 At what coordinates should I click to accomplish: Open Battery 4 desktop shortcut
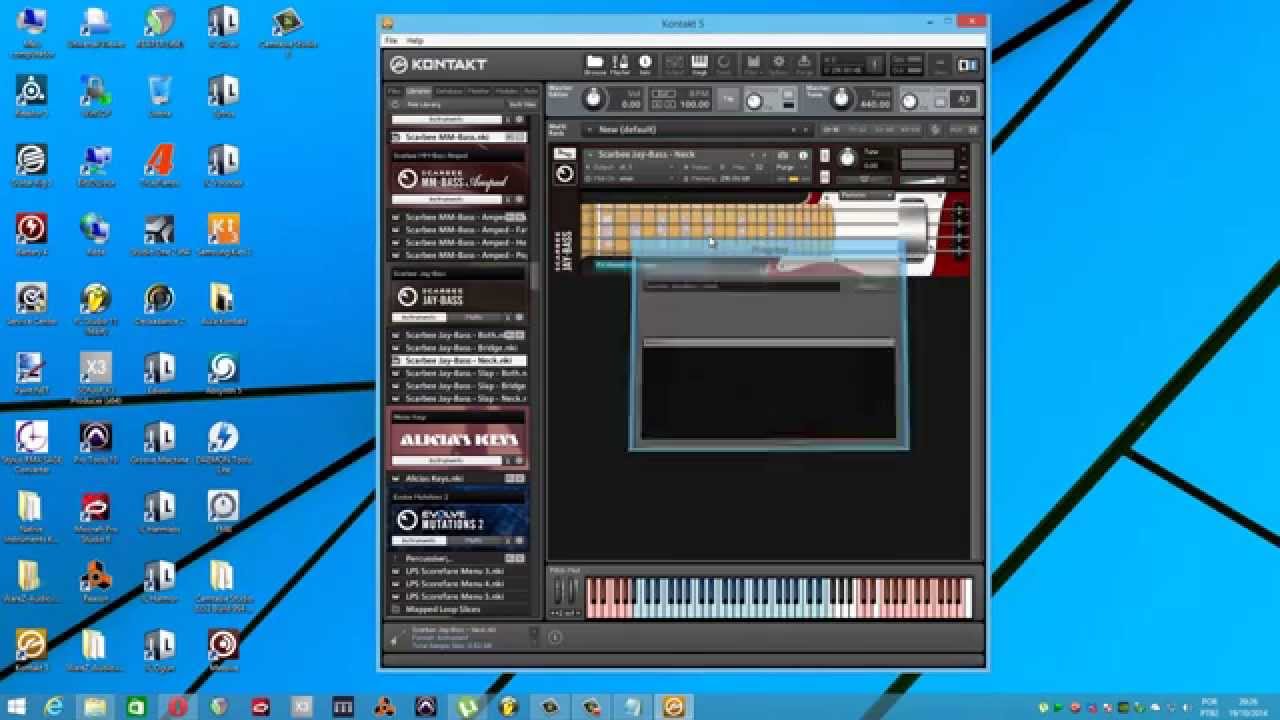(31, 234)
